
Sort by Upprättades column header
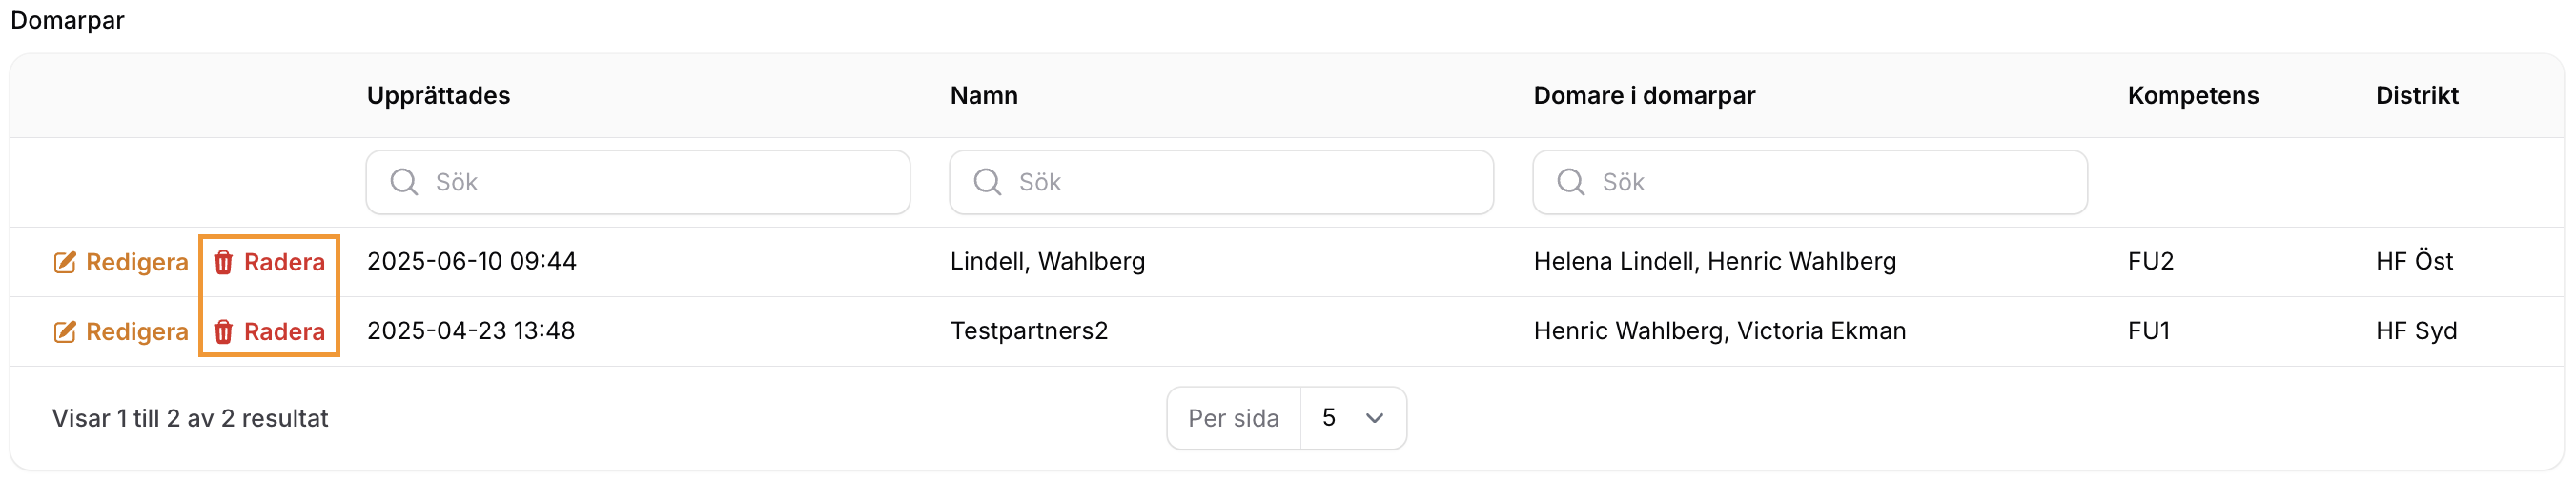click(438, 96)
